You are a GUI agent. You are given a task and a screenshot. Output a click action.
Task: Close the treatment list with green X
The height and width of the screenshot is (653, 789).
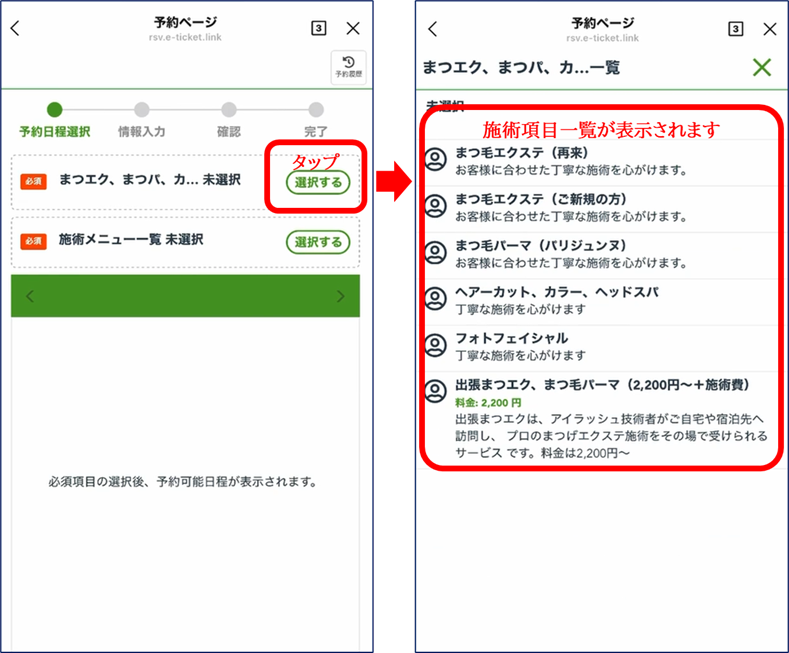pyautogui.click(x=762, y=68)
